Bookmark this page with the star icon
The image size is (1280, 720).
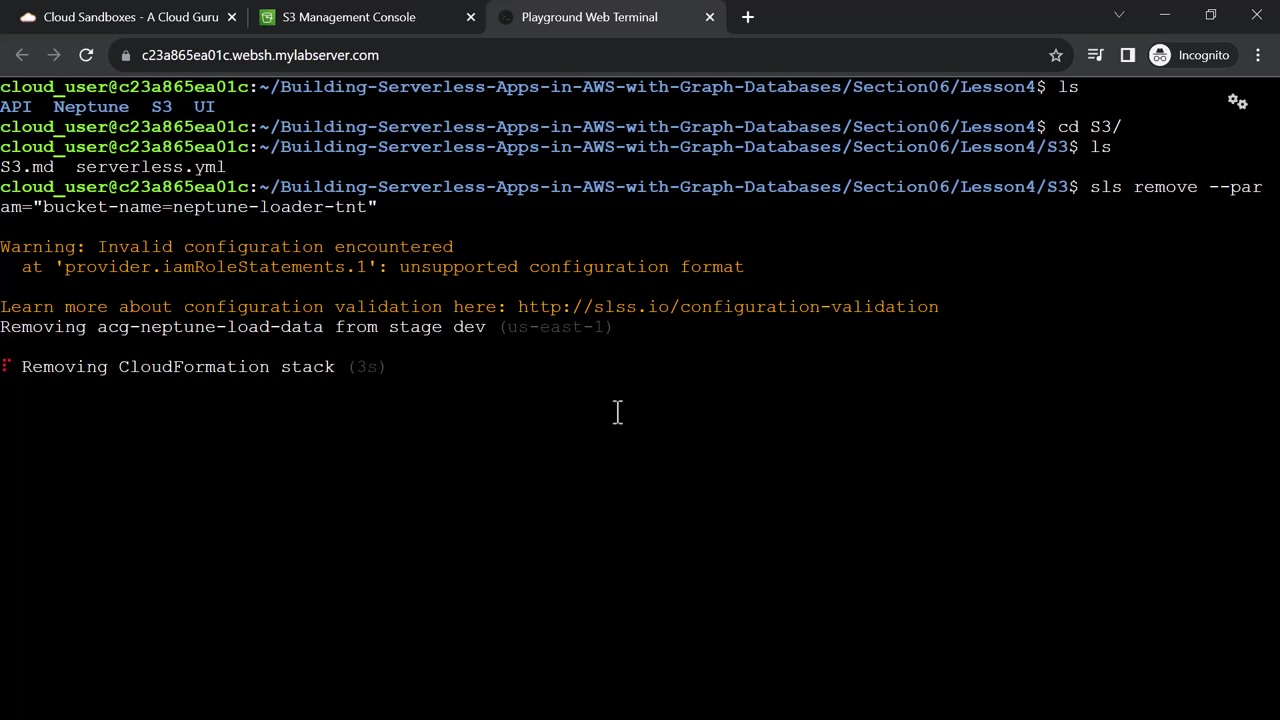pyautogui.click(x=1055, y=55)
